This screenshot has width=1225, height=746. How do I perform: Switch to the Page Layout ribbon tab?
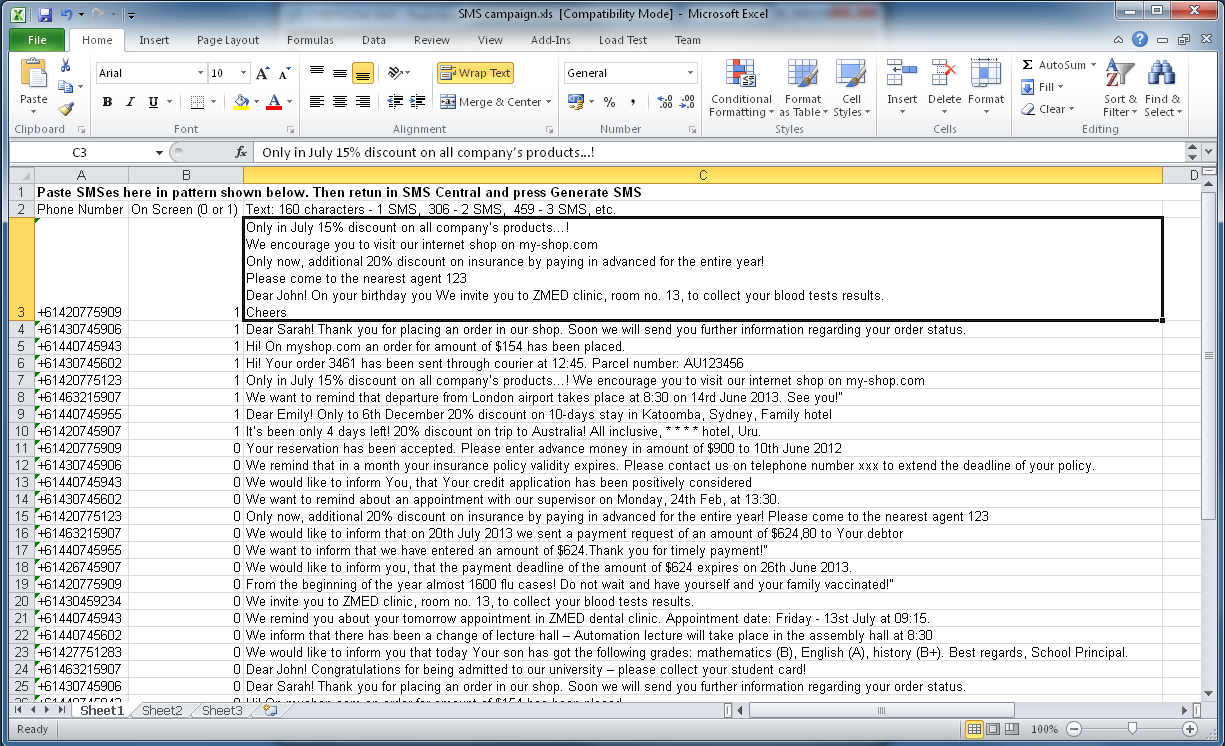[x=228, y=40]
